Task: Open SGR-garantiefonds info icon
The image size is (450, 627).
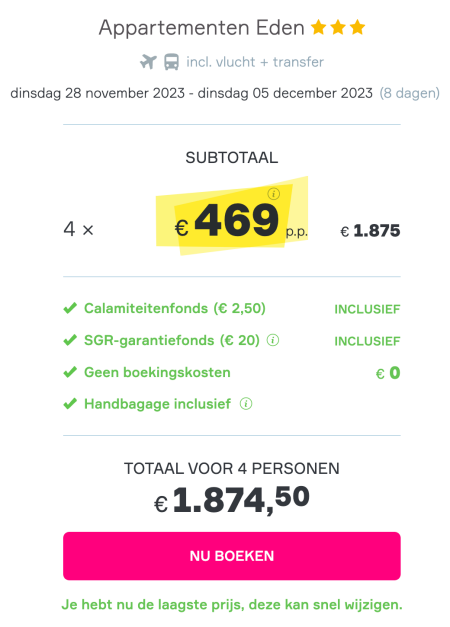Action: point(273,340)
